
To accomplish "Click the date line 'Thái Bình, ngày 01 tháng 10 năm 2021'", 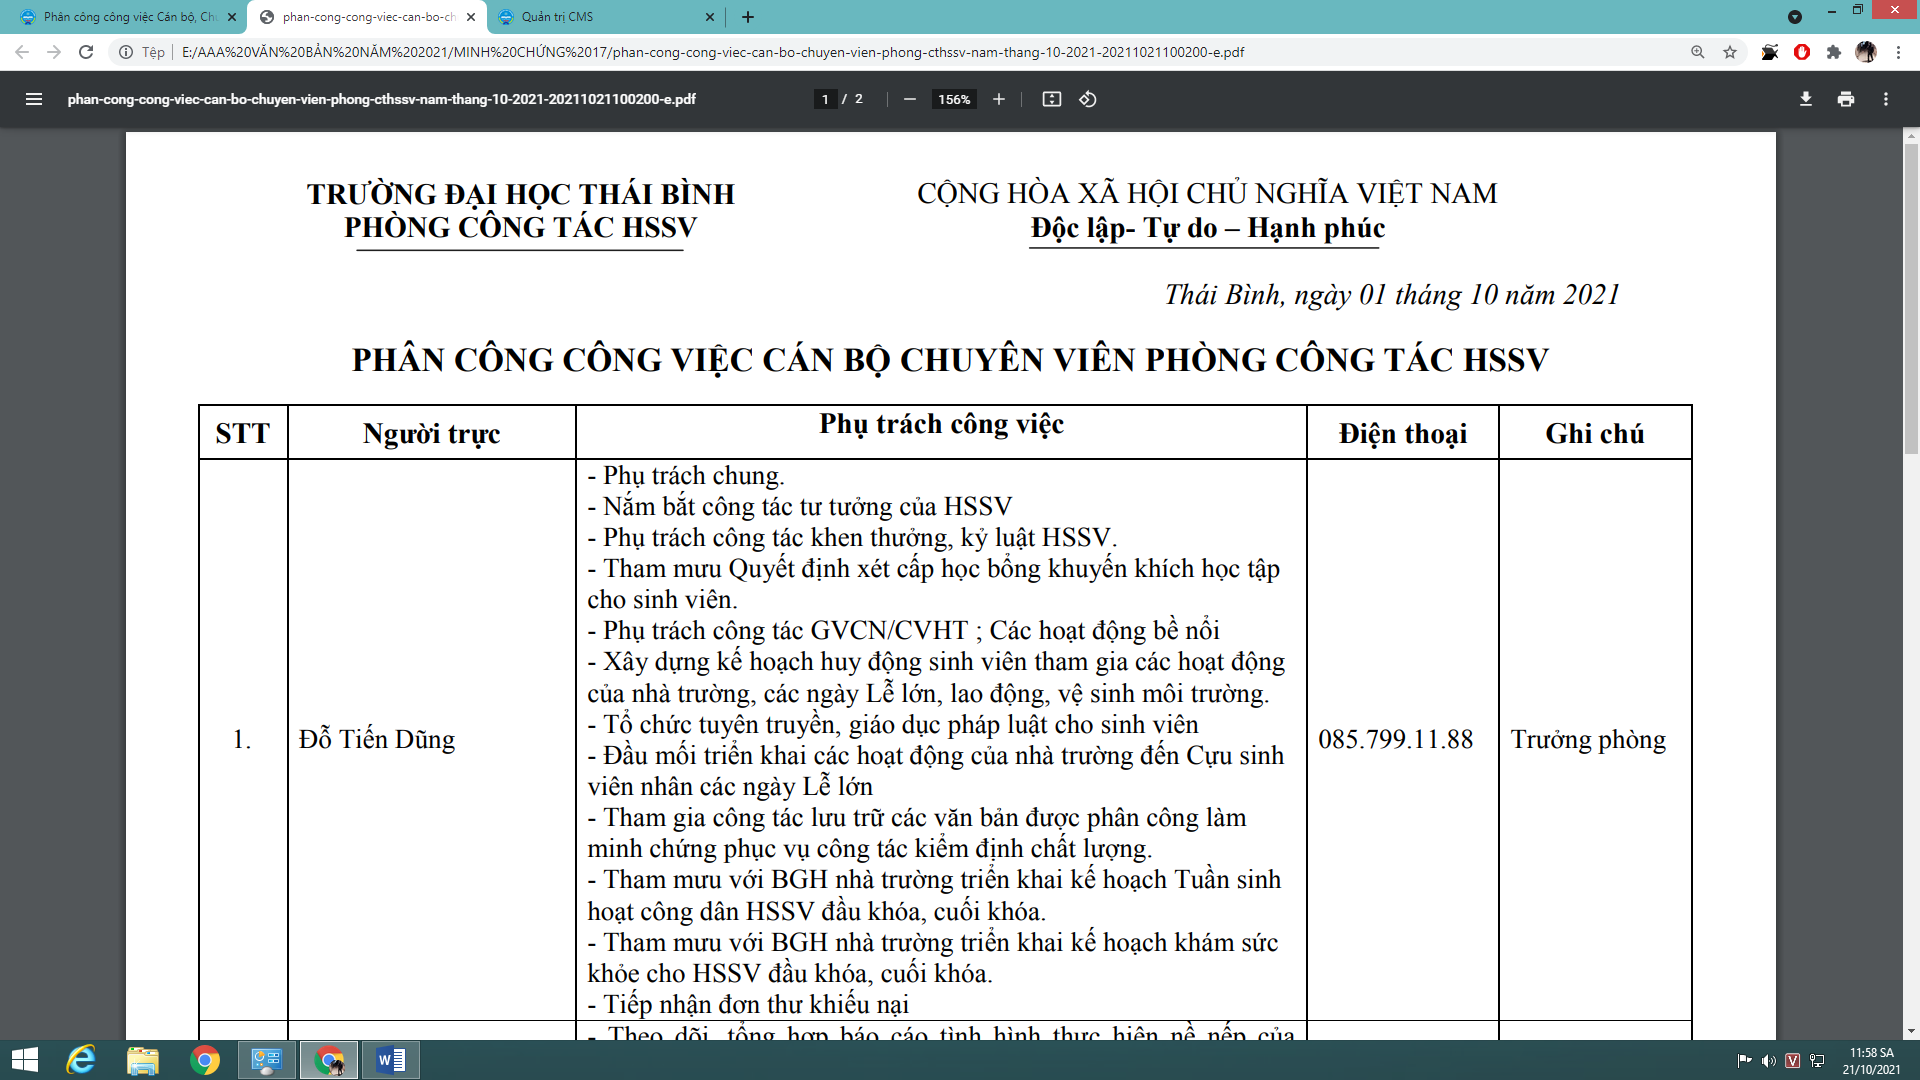I will click(x=1392, y=294).
